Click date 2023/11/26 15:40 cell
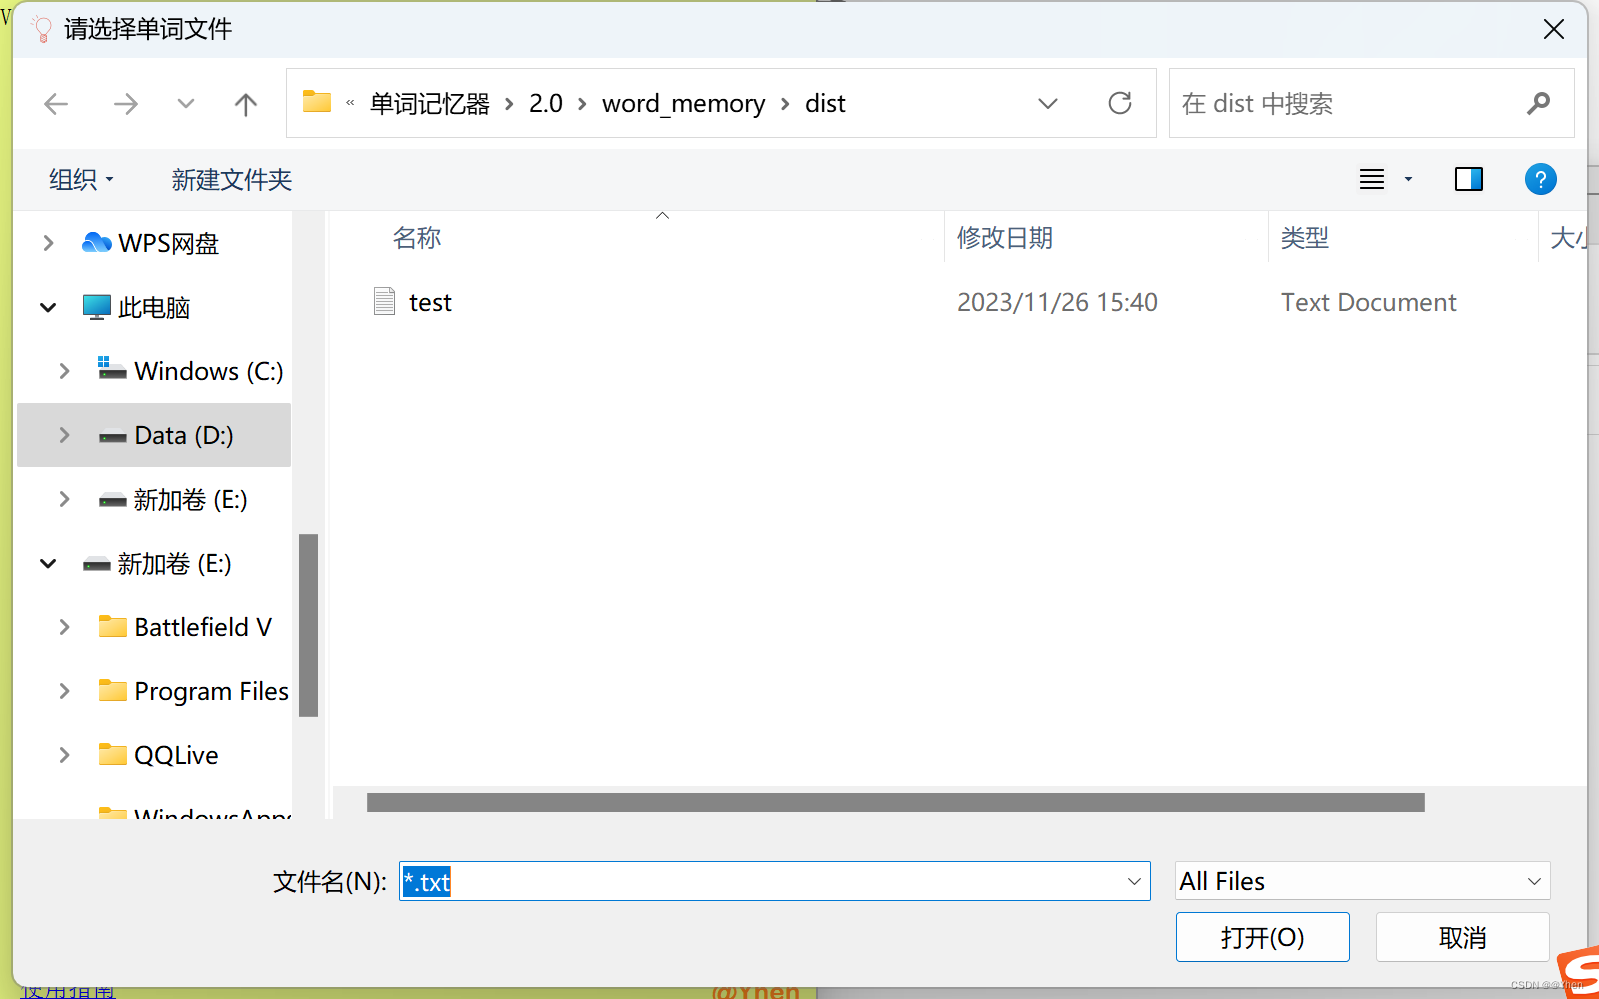The image size is (1599, 999). [x=1057, y=302]
